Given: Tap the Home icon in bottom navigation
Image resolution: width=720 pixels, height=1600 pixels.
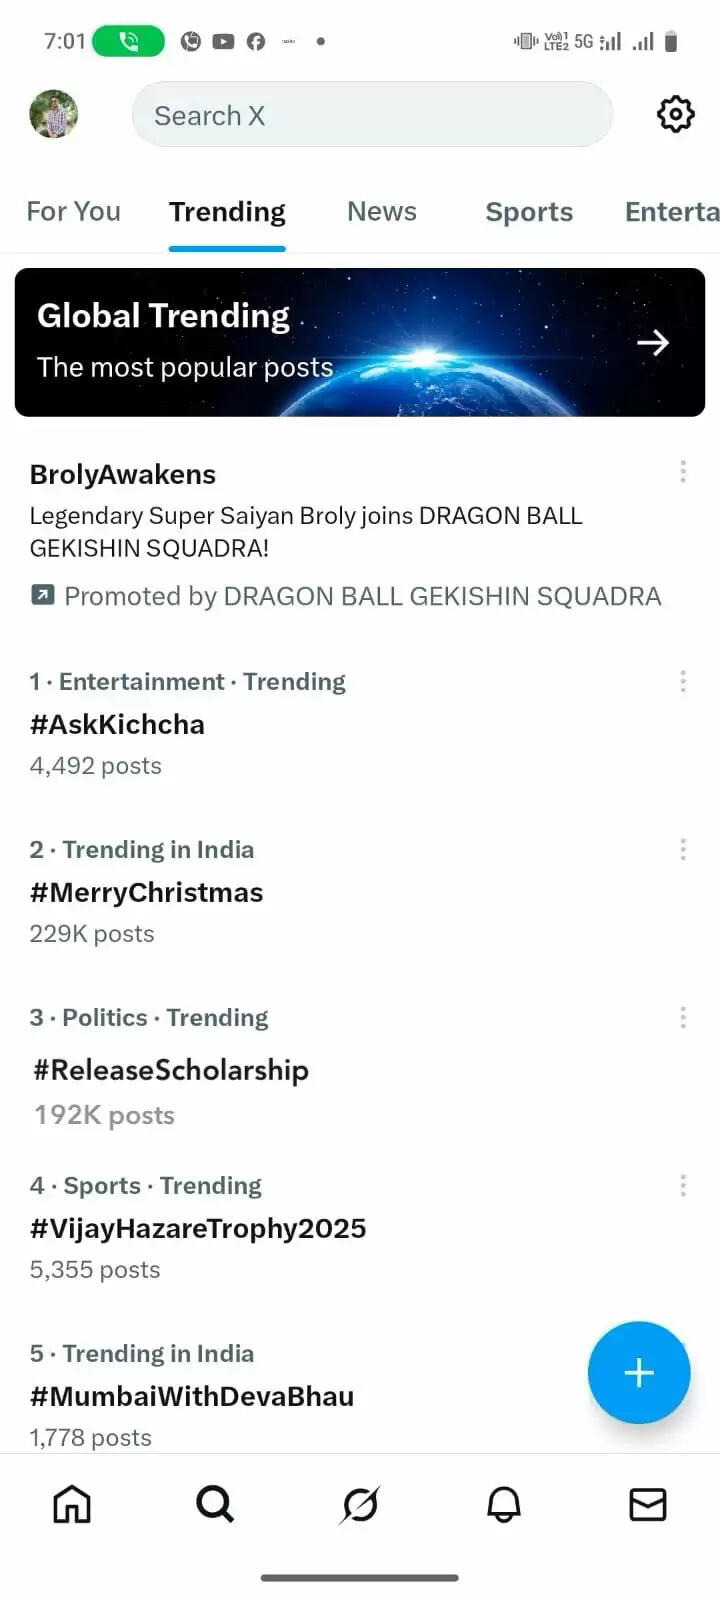Looking at the screenshot, I should 72,1504.
